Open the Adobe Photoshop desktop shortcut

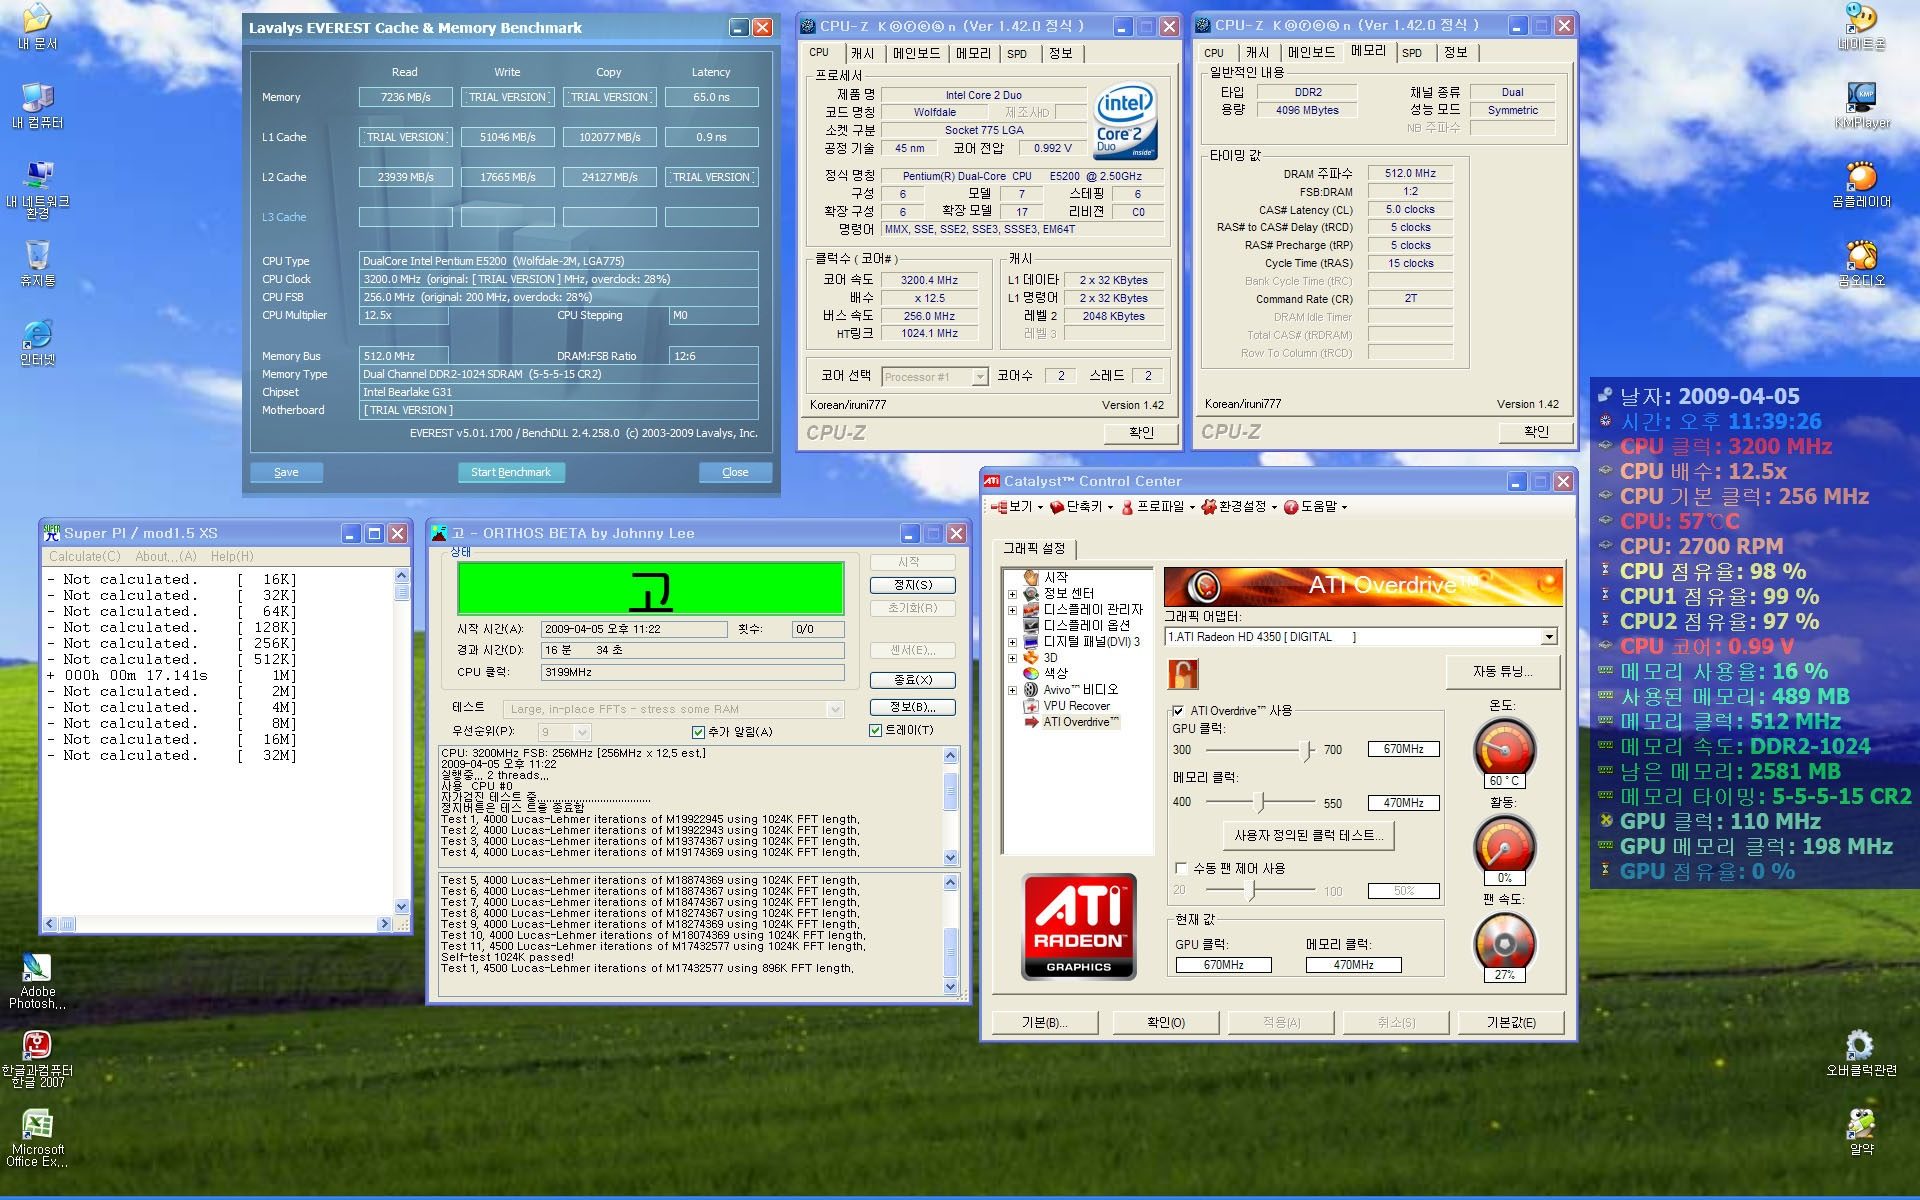coord(37,980)
